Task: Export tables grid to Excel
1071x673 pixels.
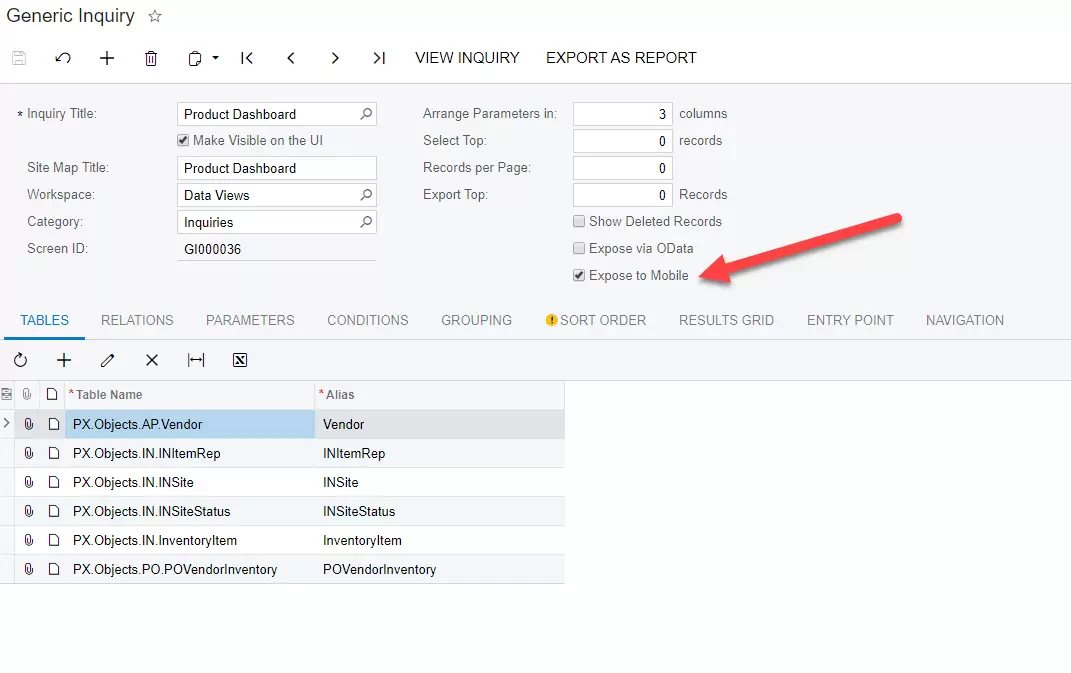Action: click(240, 360)
